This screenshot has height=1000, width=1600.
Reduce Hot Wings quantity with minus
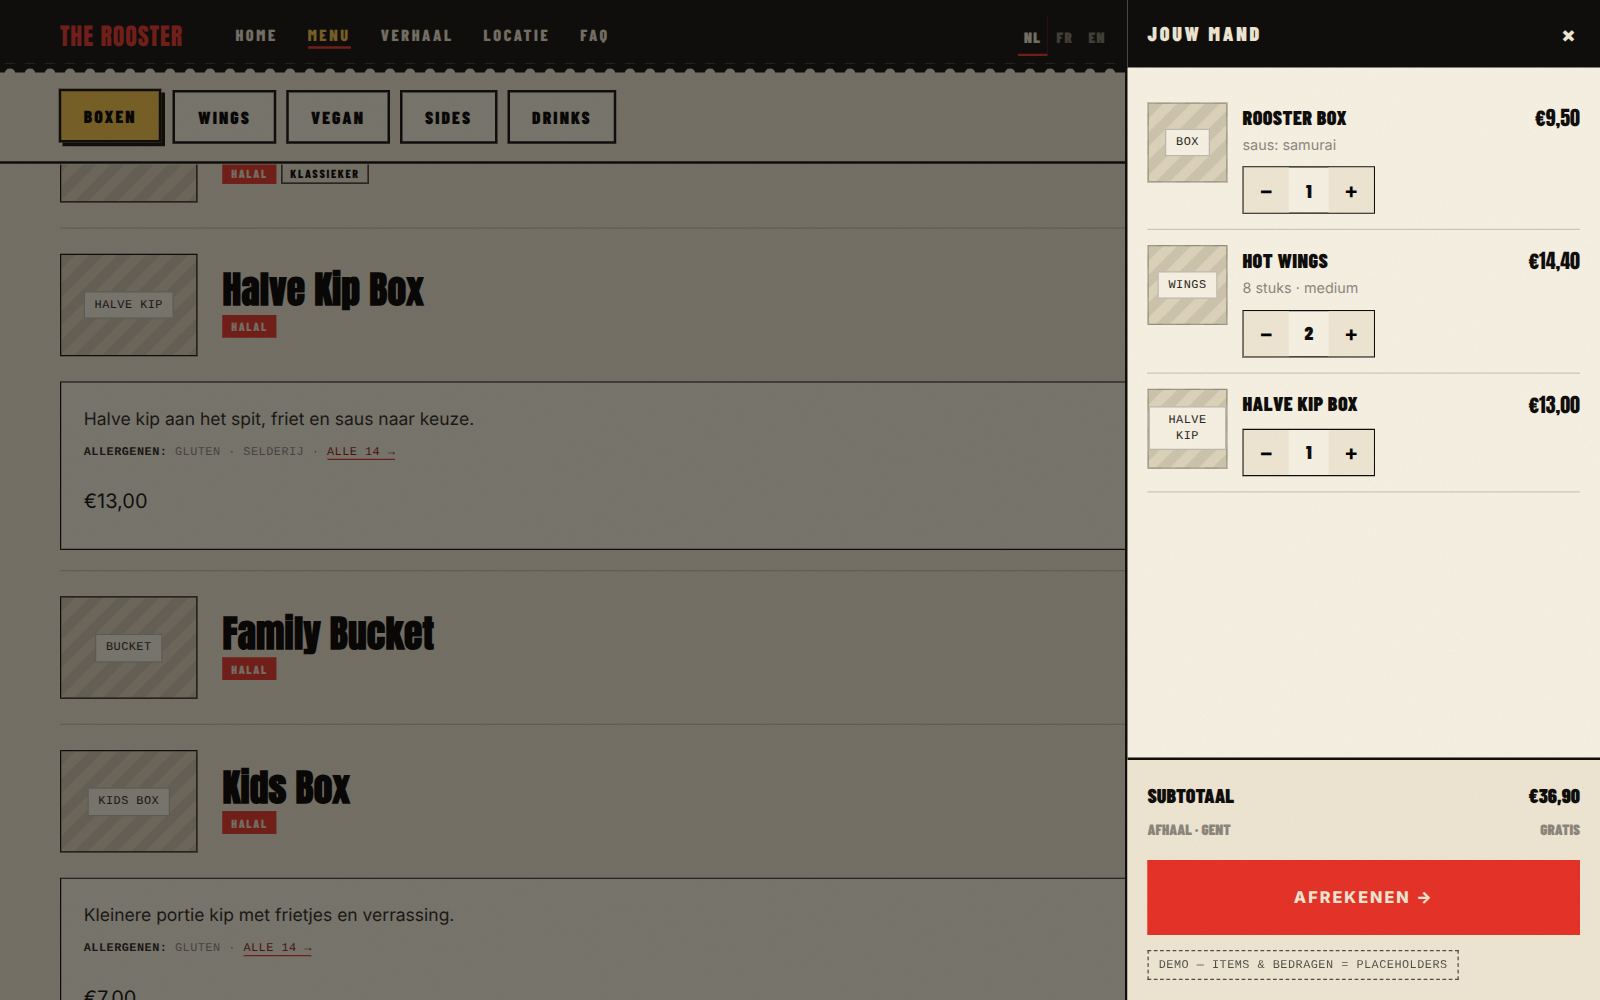click(1266, 334)
